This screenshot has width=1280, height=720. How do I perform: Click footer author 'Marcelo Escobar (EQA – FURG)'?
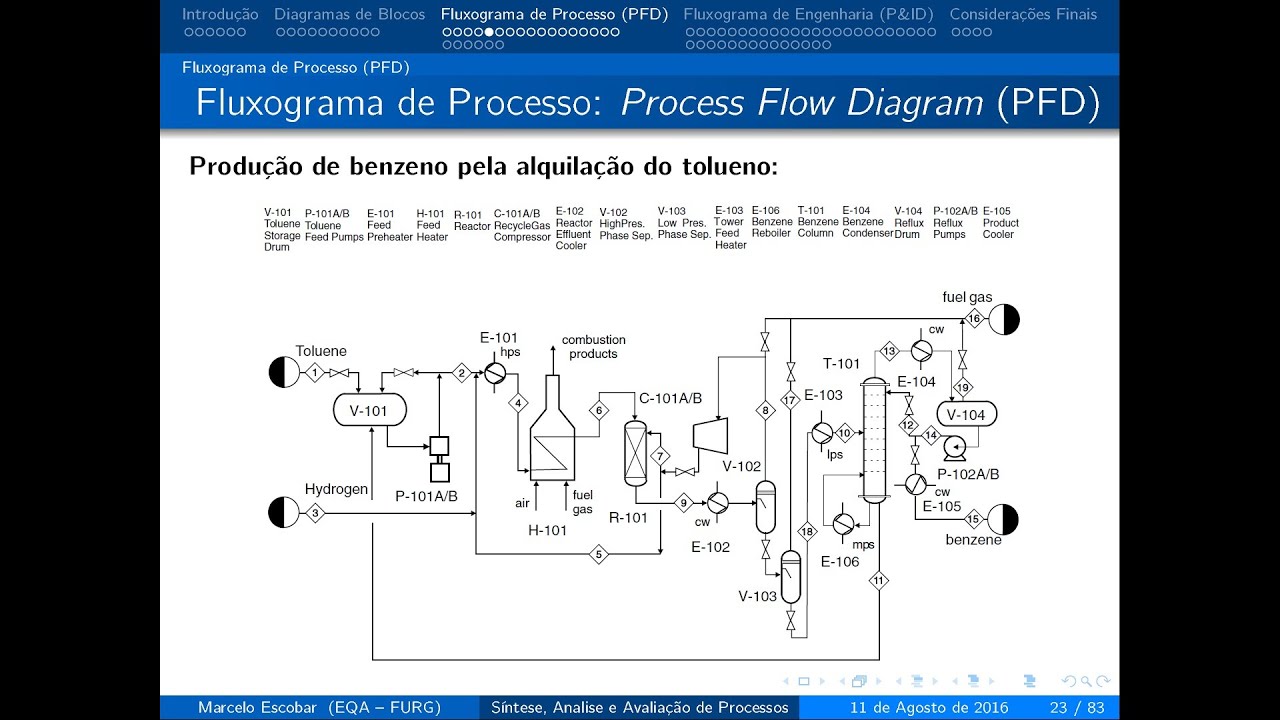point(319,707)
